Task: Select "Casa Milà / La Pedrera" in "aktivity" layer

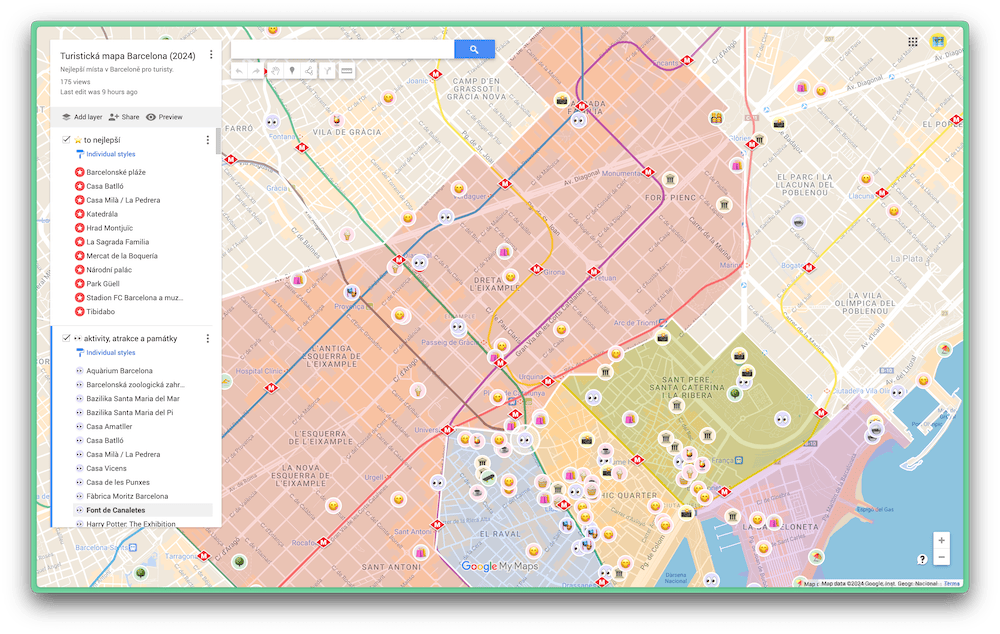Action: click(123, 454)
